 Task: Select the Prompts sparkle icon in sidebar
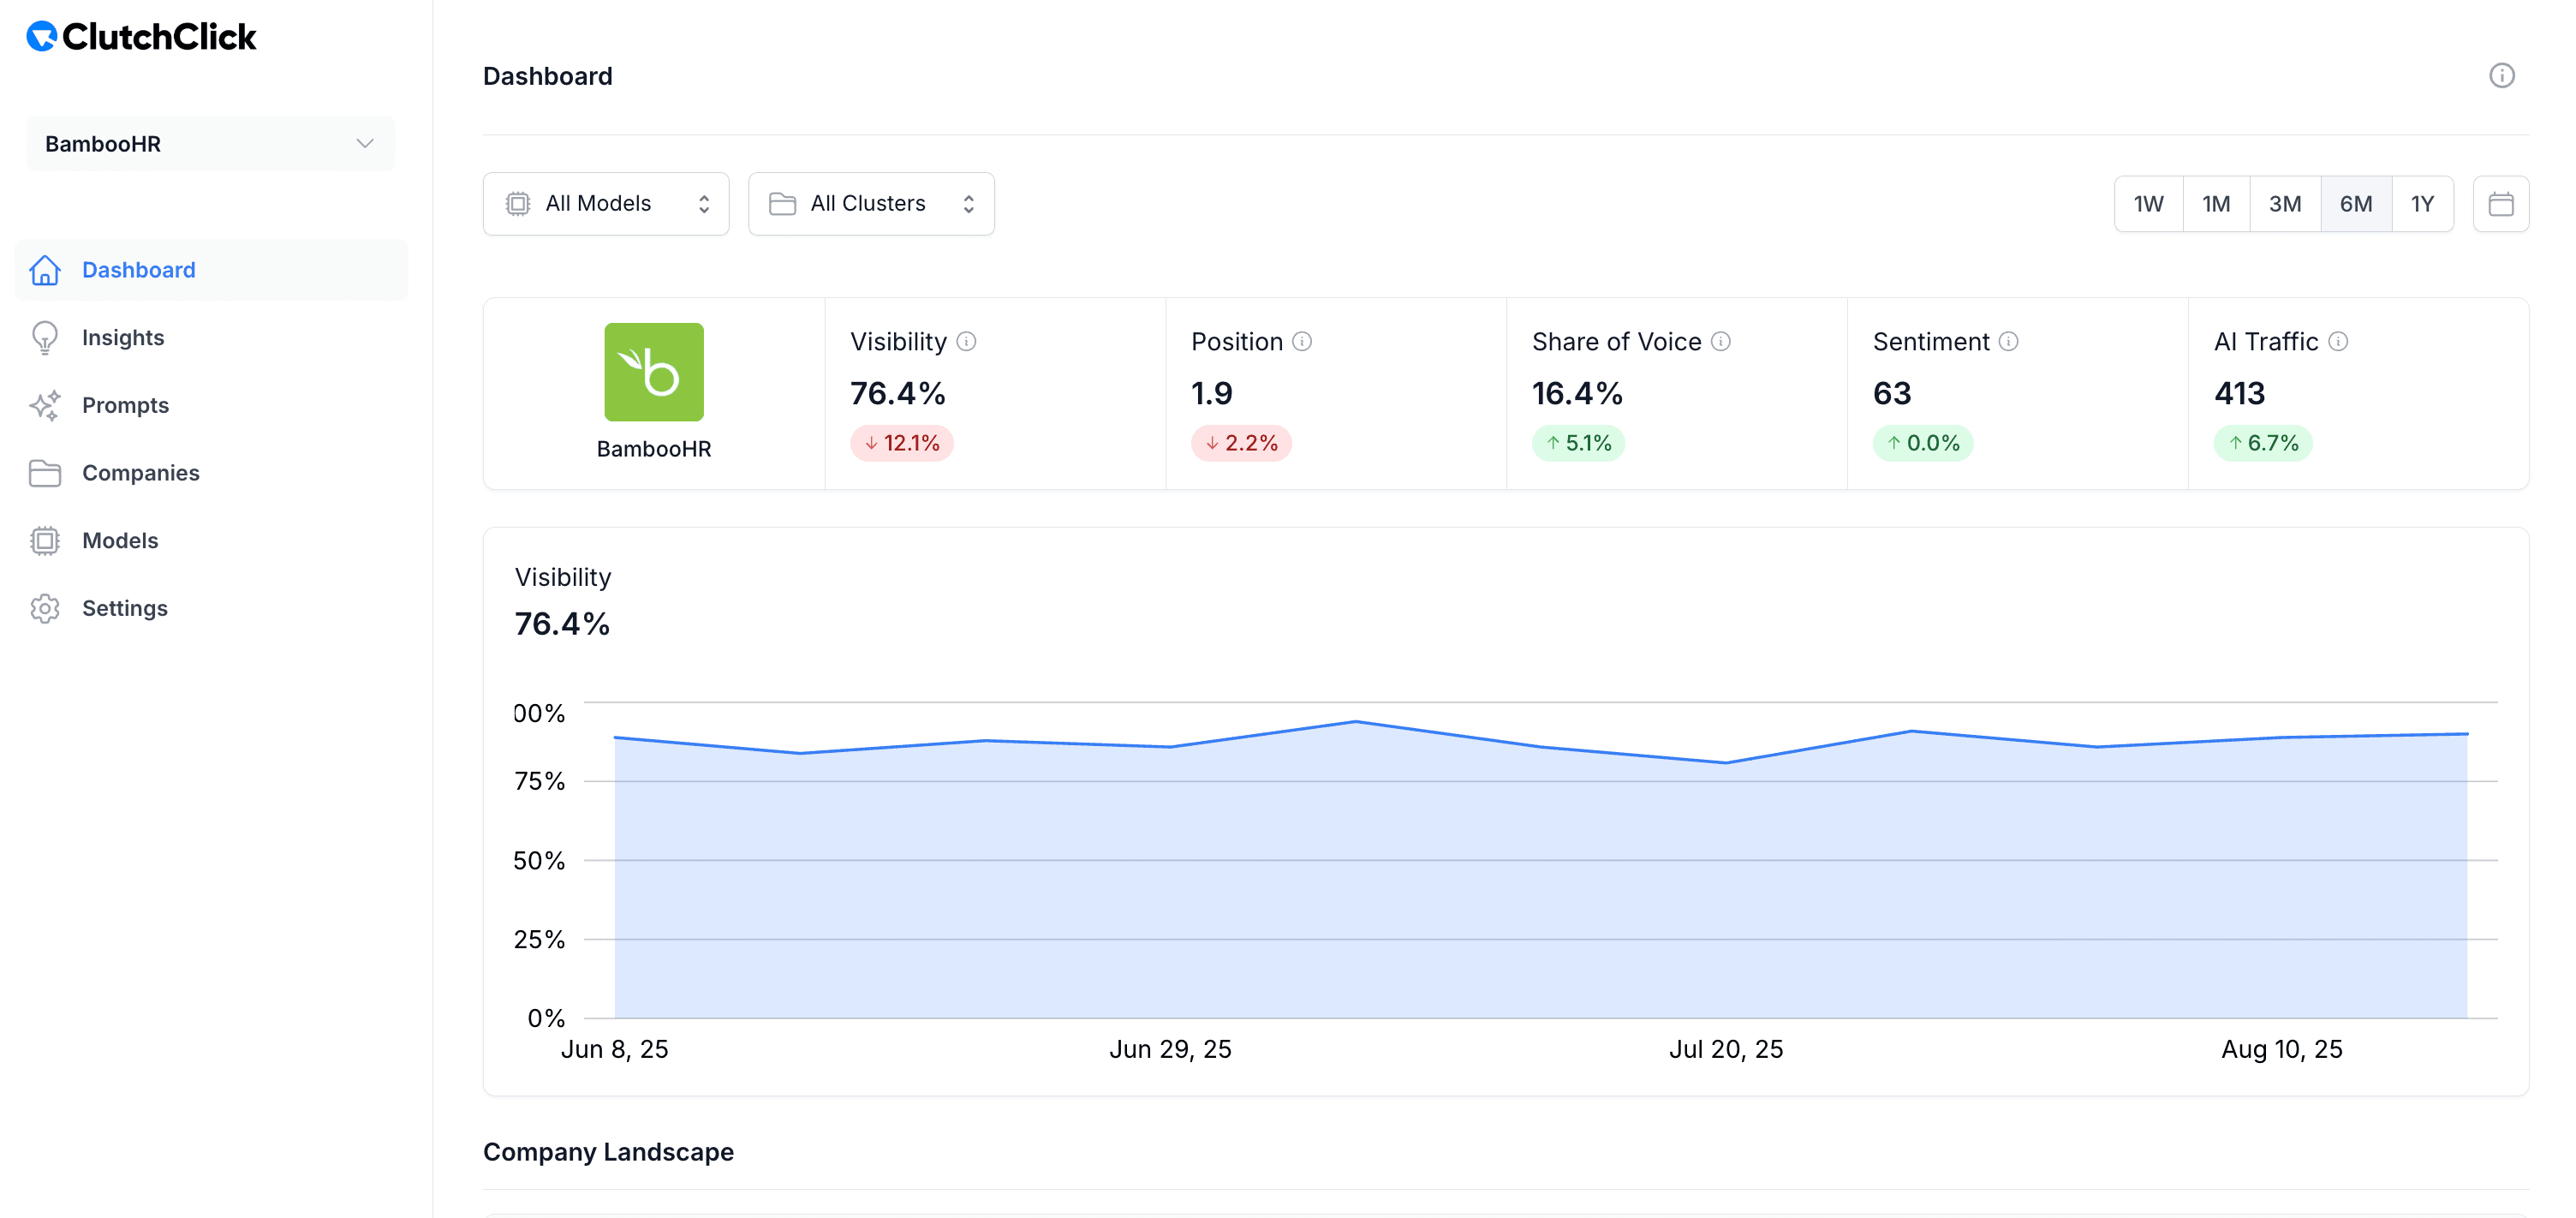point(45,405)
